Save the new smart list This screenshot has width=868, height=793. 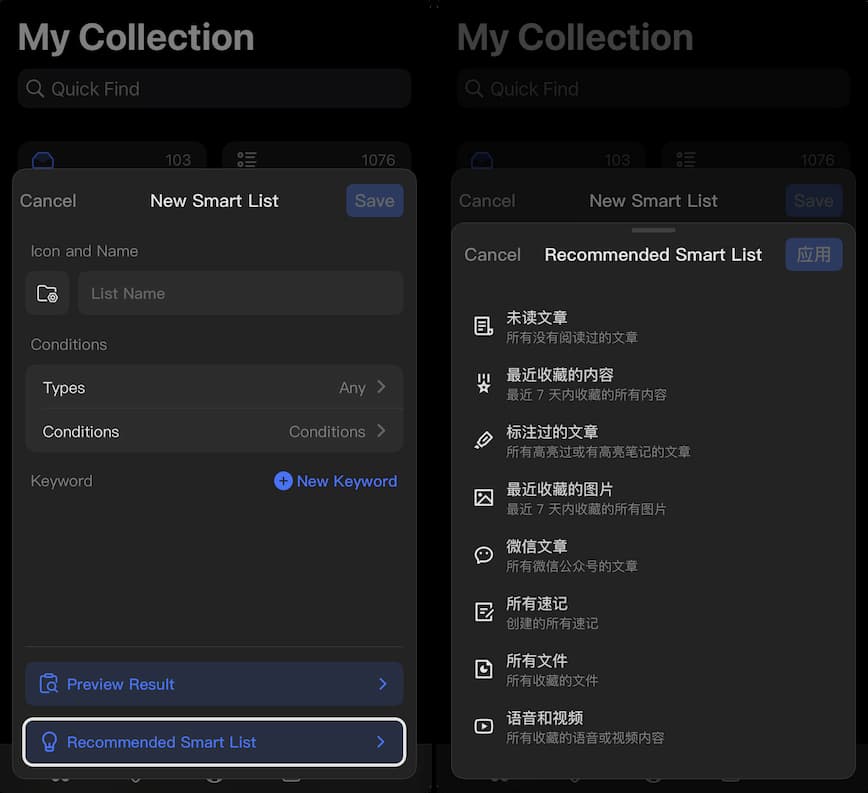coord(374,200)
